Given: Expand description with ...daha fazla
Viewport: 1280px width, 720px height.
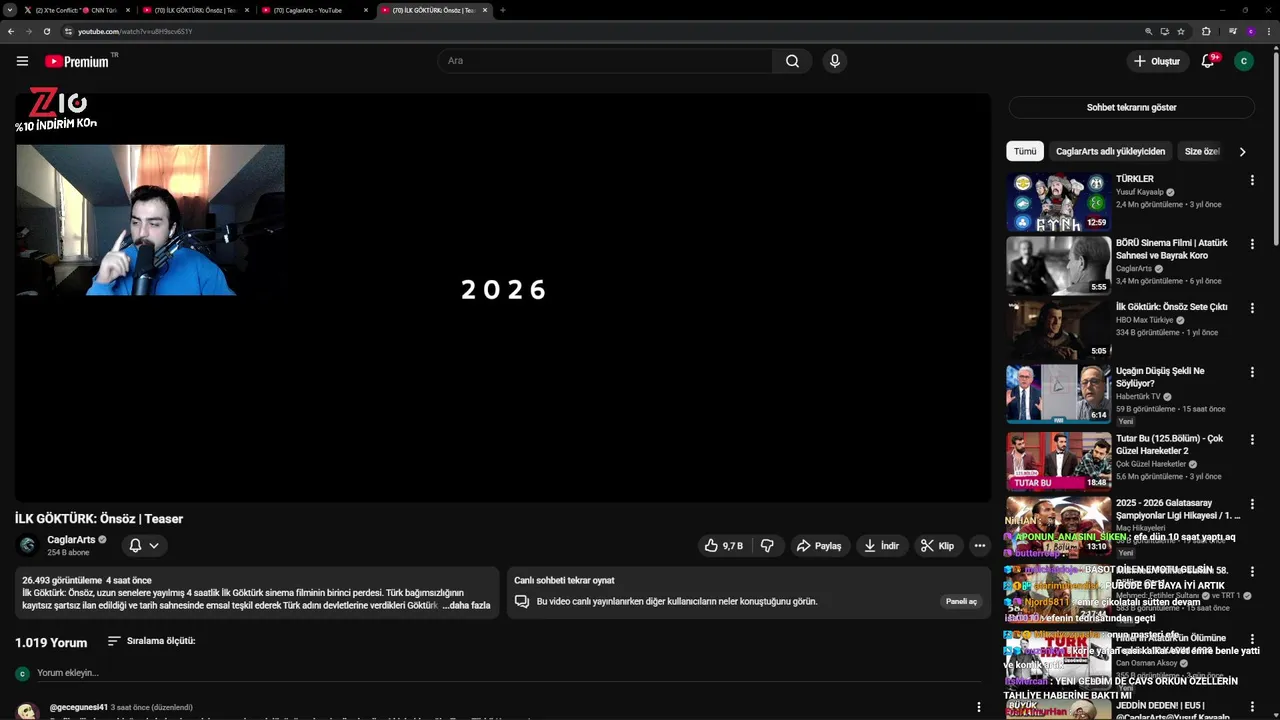Looking at the screenshot, I should (466, 605).
